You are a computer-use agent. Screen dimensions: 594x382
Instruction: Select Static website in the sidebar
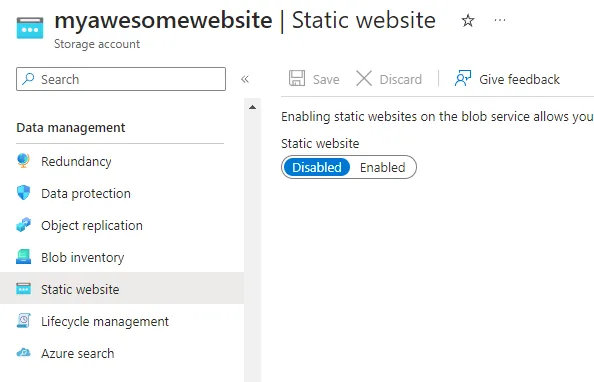[x=121, y=289]
